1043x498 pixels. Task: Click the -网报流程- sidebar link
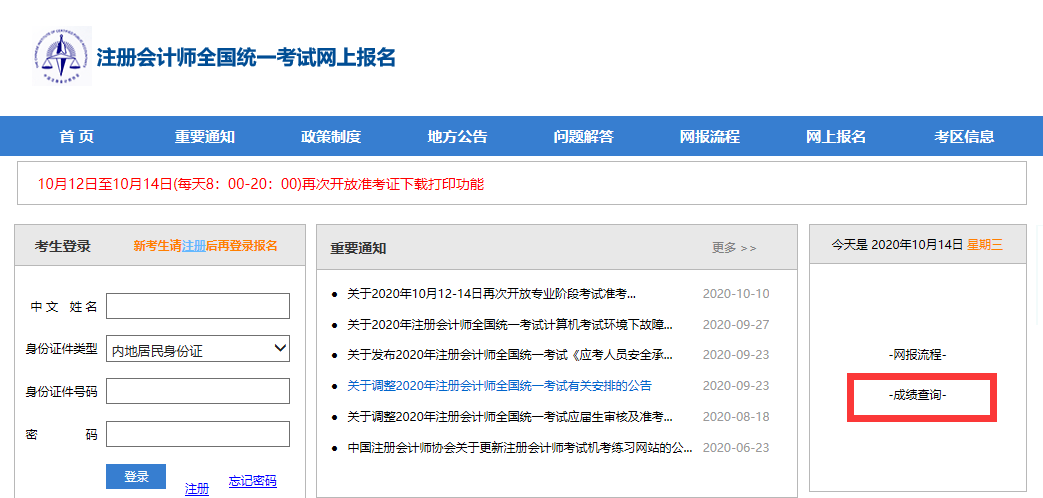click(917, 355)
